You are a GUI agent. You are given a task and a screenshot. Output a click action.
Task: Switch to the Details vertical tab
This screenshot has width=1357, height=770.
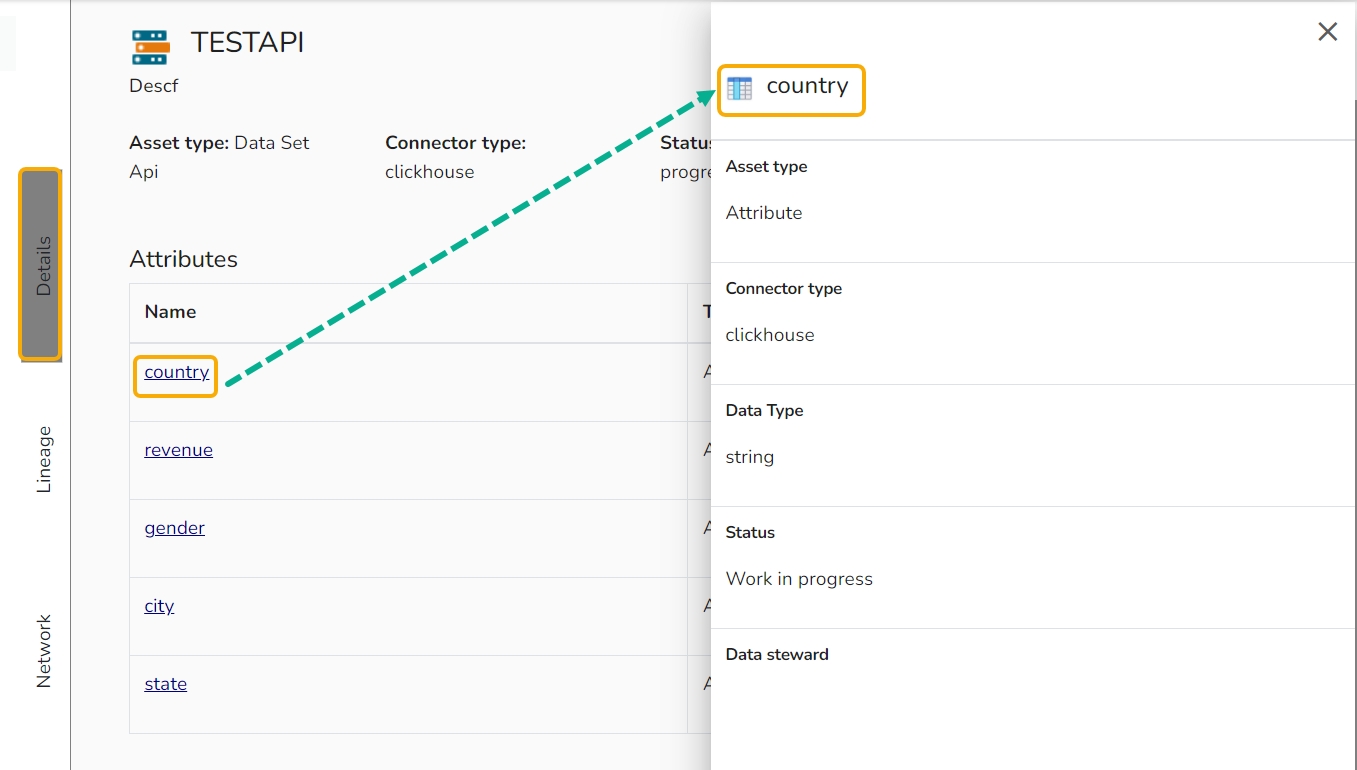42,265
